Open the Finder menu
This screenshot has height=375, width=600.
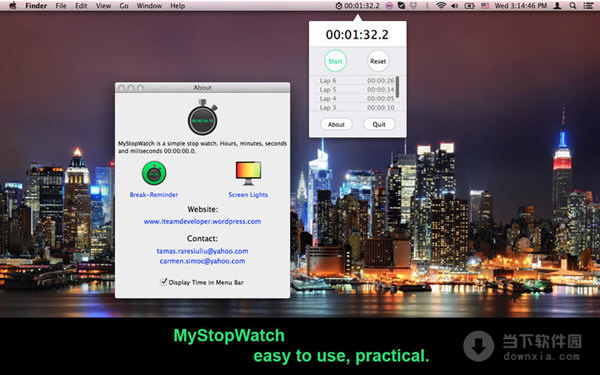[x=36, y=6]
